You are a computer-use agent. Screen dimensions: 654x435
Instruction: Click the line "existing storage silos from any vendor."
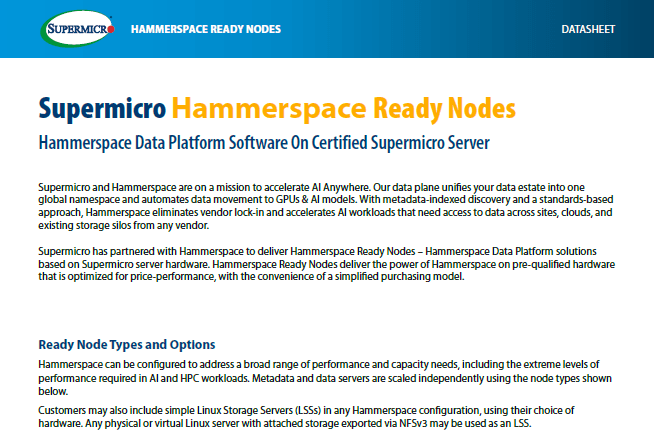coord(123,225)
